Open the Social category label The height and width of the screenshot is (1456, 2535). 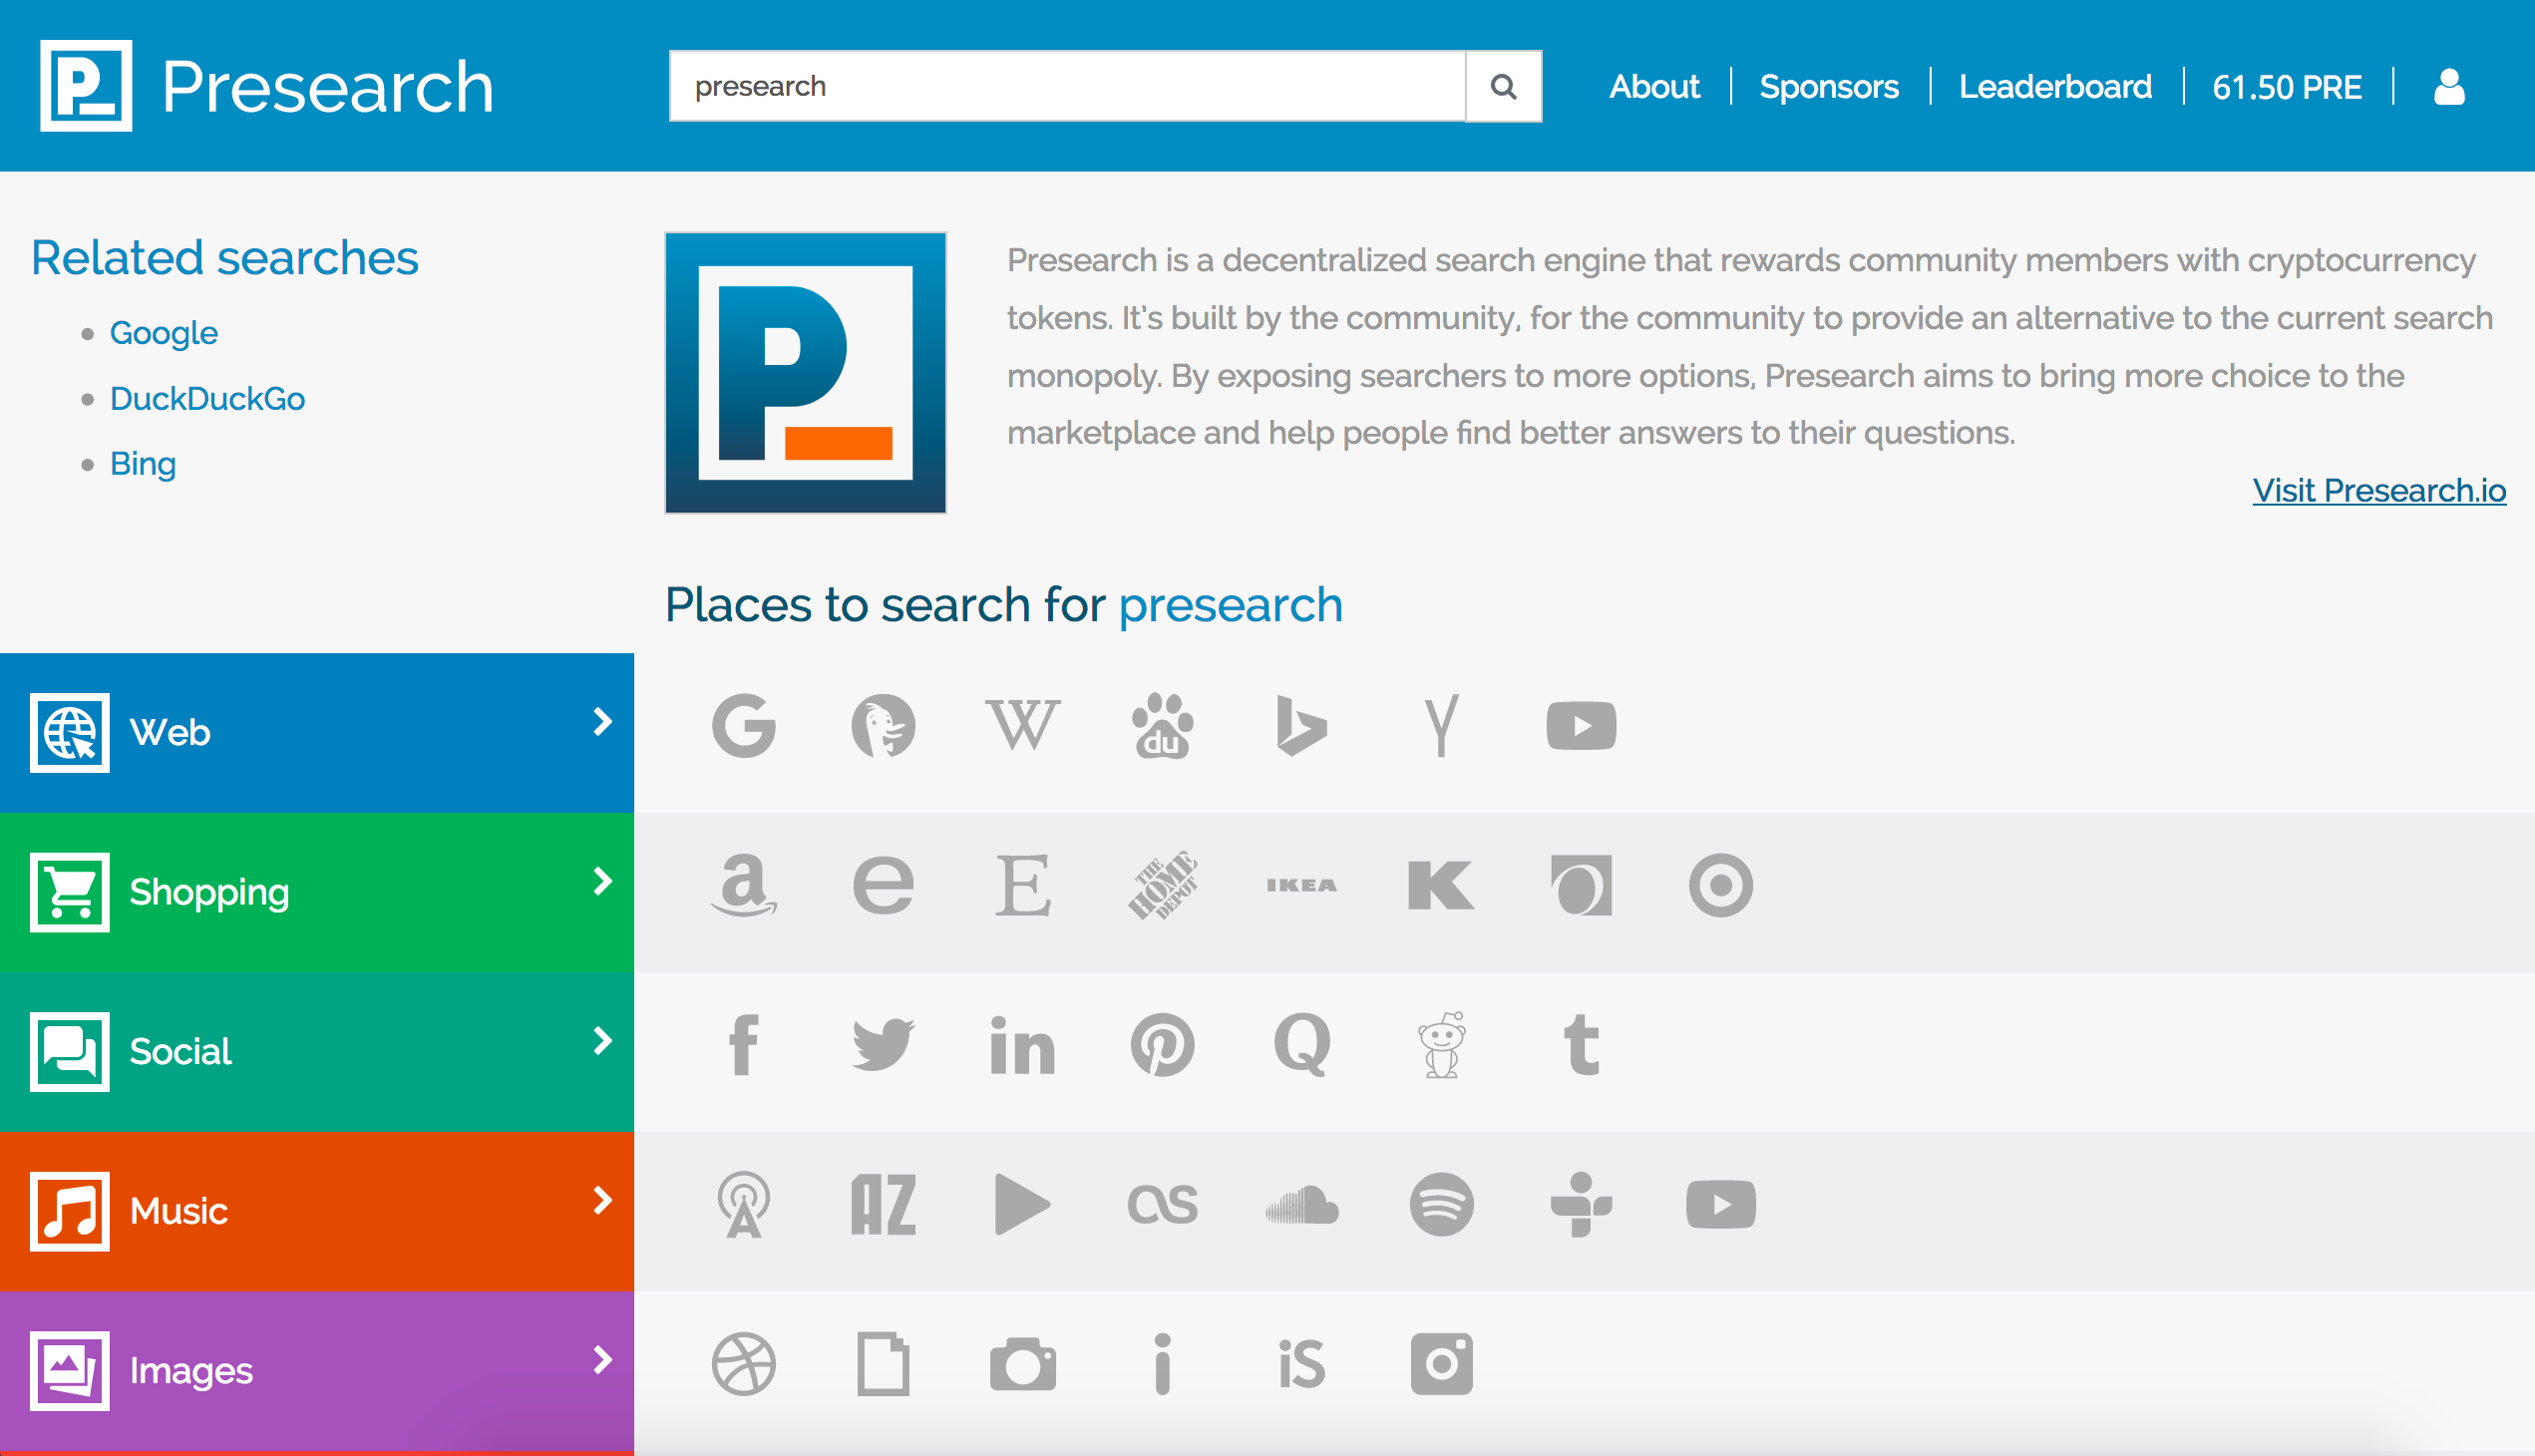pyautogui.click(x=180, y=1052)
